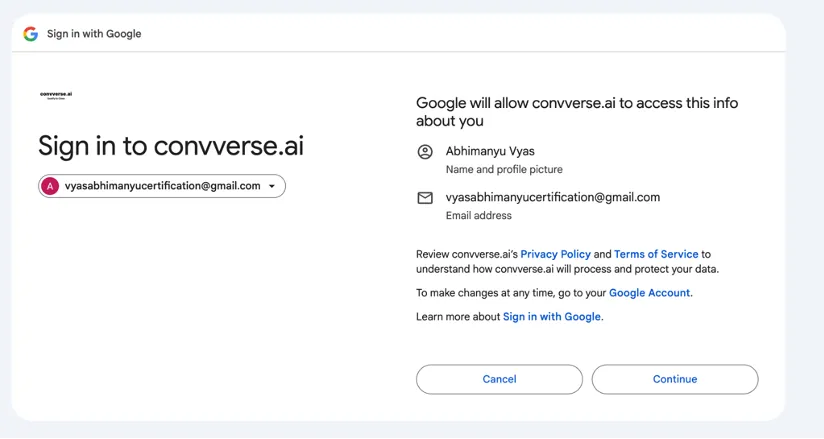Click the Cancel button

point(499,379)
